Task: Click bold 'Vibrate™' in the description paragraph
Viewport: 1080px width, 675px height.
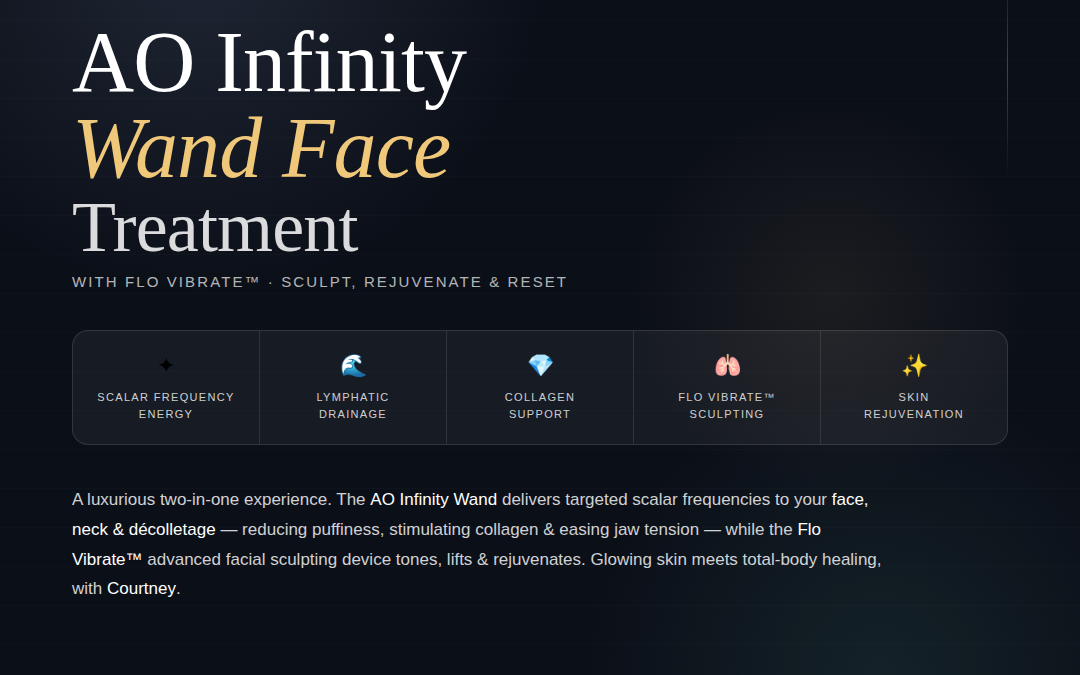Action: [x=107, y=559]
